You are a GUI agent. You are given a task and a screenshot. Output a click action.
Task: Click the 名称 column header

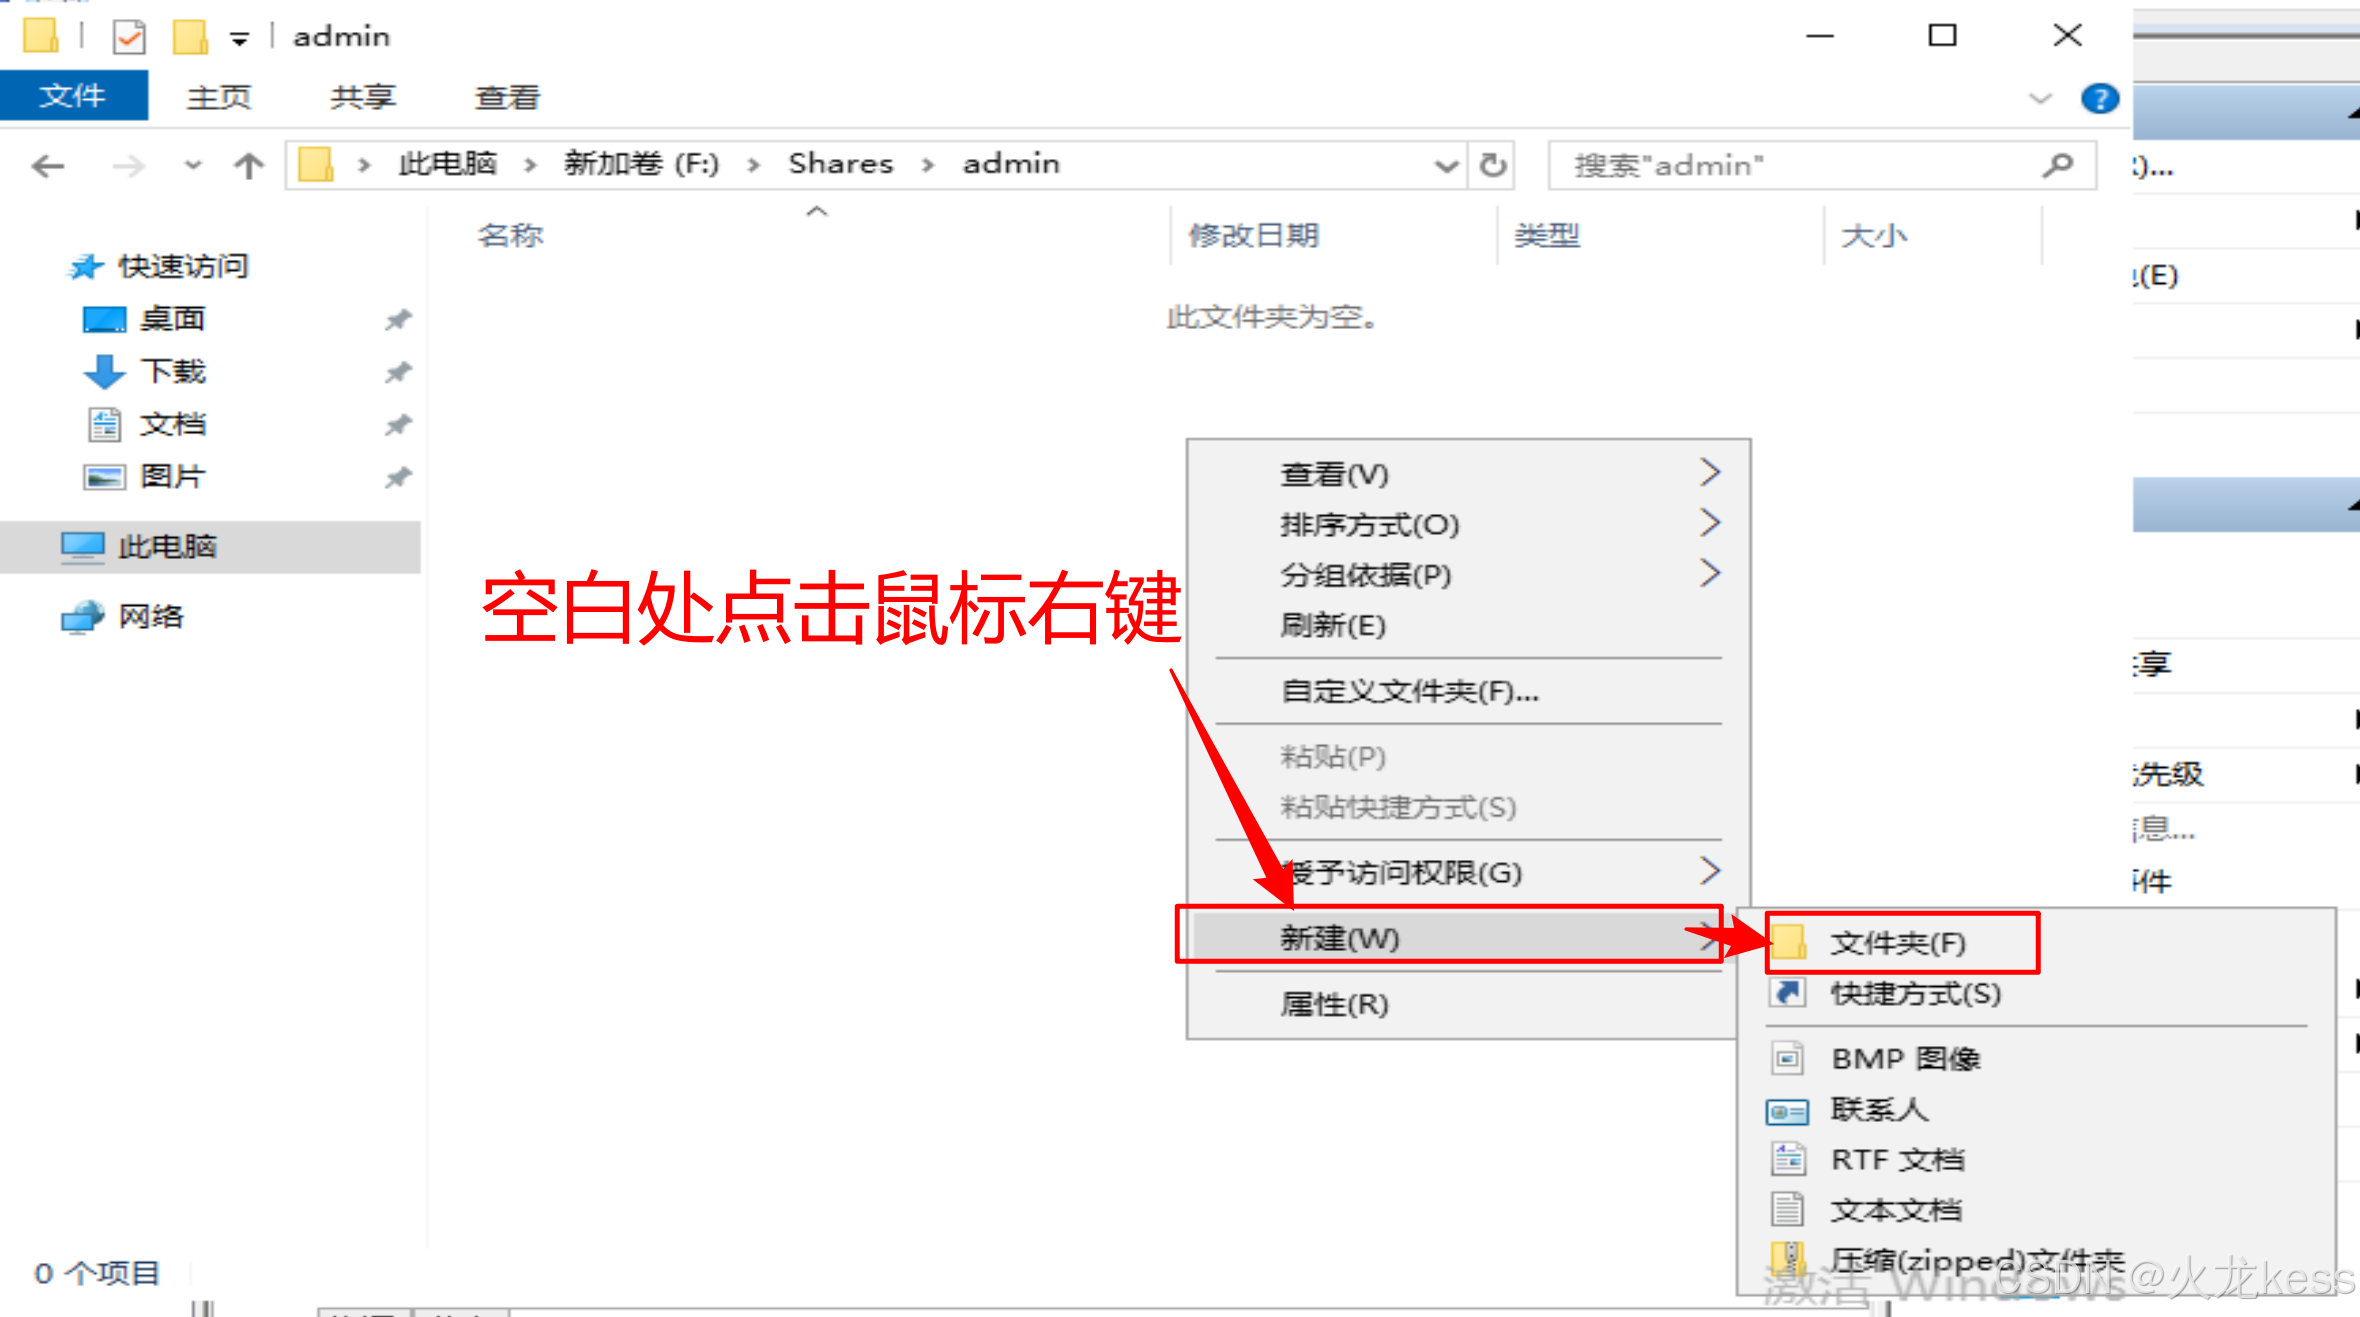click(x=510, y=235)
